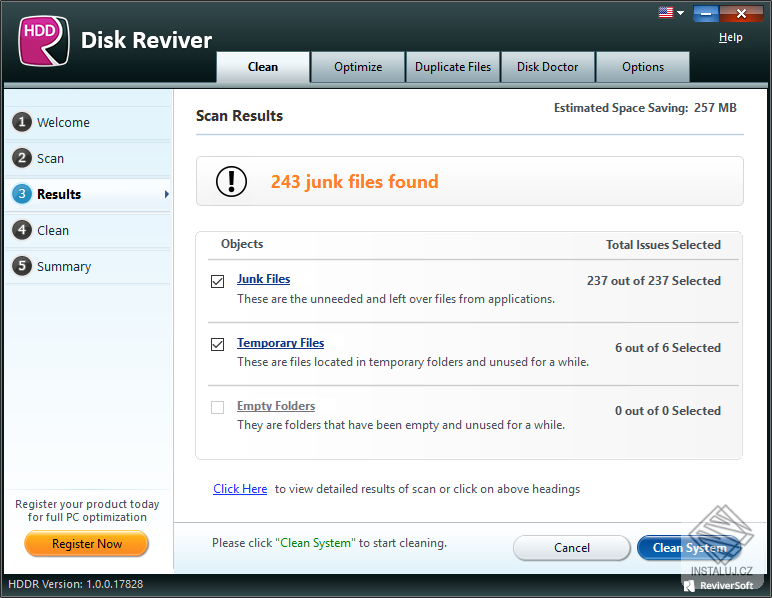Click the exclamation warning icon beside junk files found
The height and width of the screenshot is (598, 772).
point(231,181)
